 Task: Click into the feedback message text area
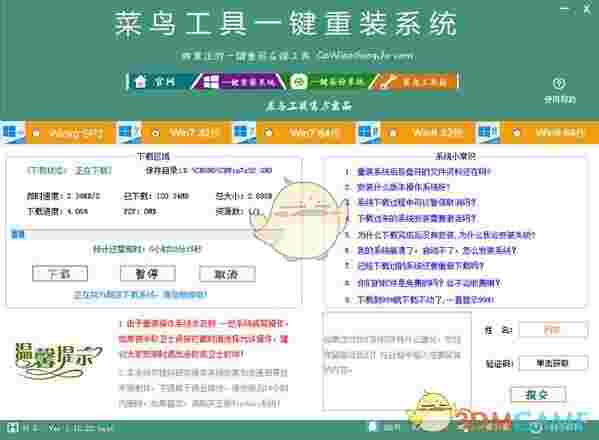397,361
